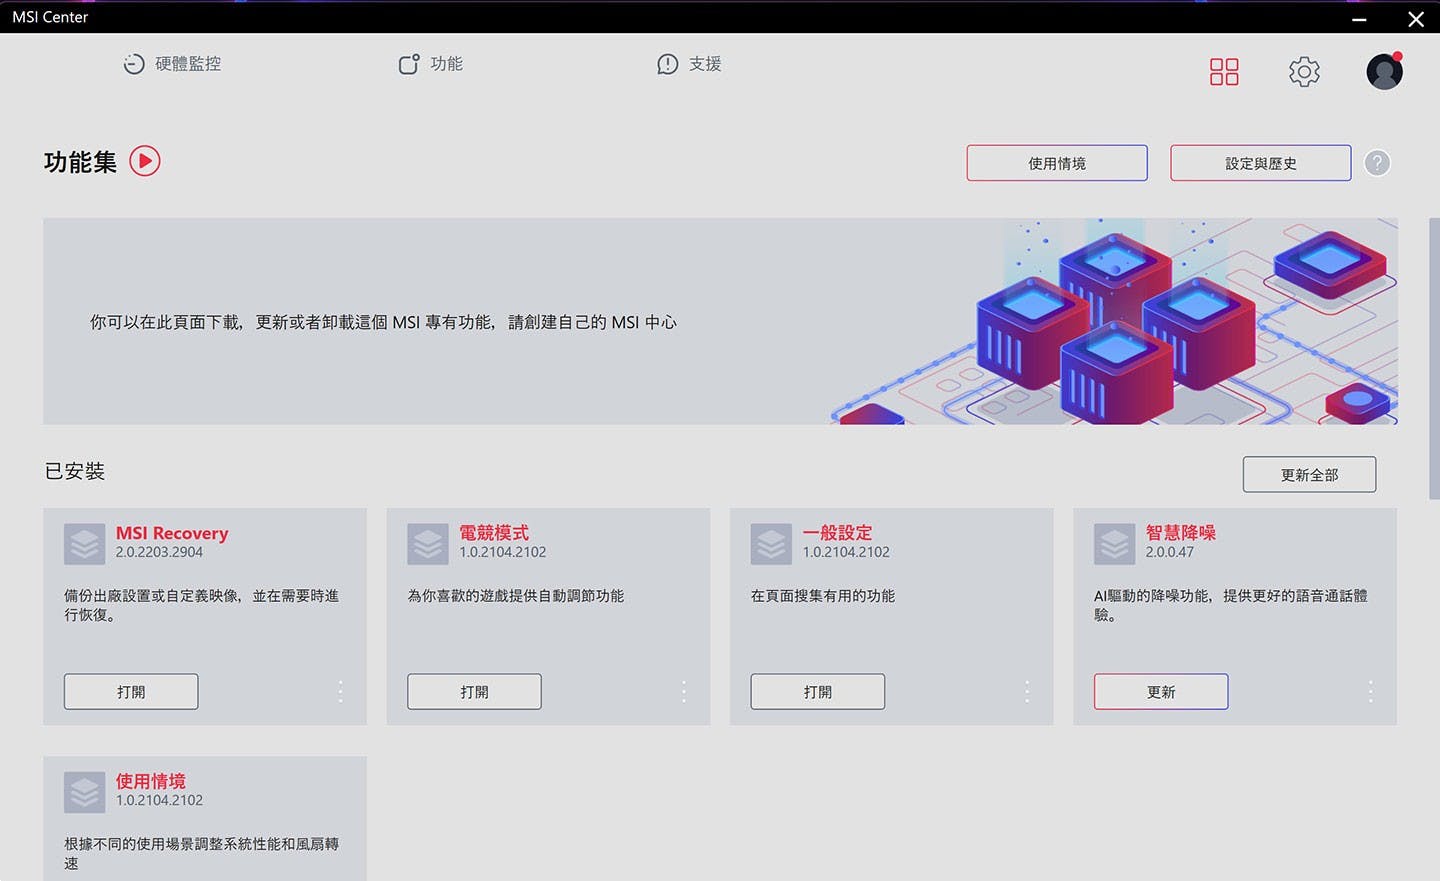The height and width of the screenshot is (881, 1440).
Task: Click 打開 button under MSI Recovery
Action: [131, 691]
